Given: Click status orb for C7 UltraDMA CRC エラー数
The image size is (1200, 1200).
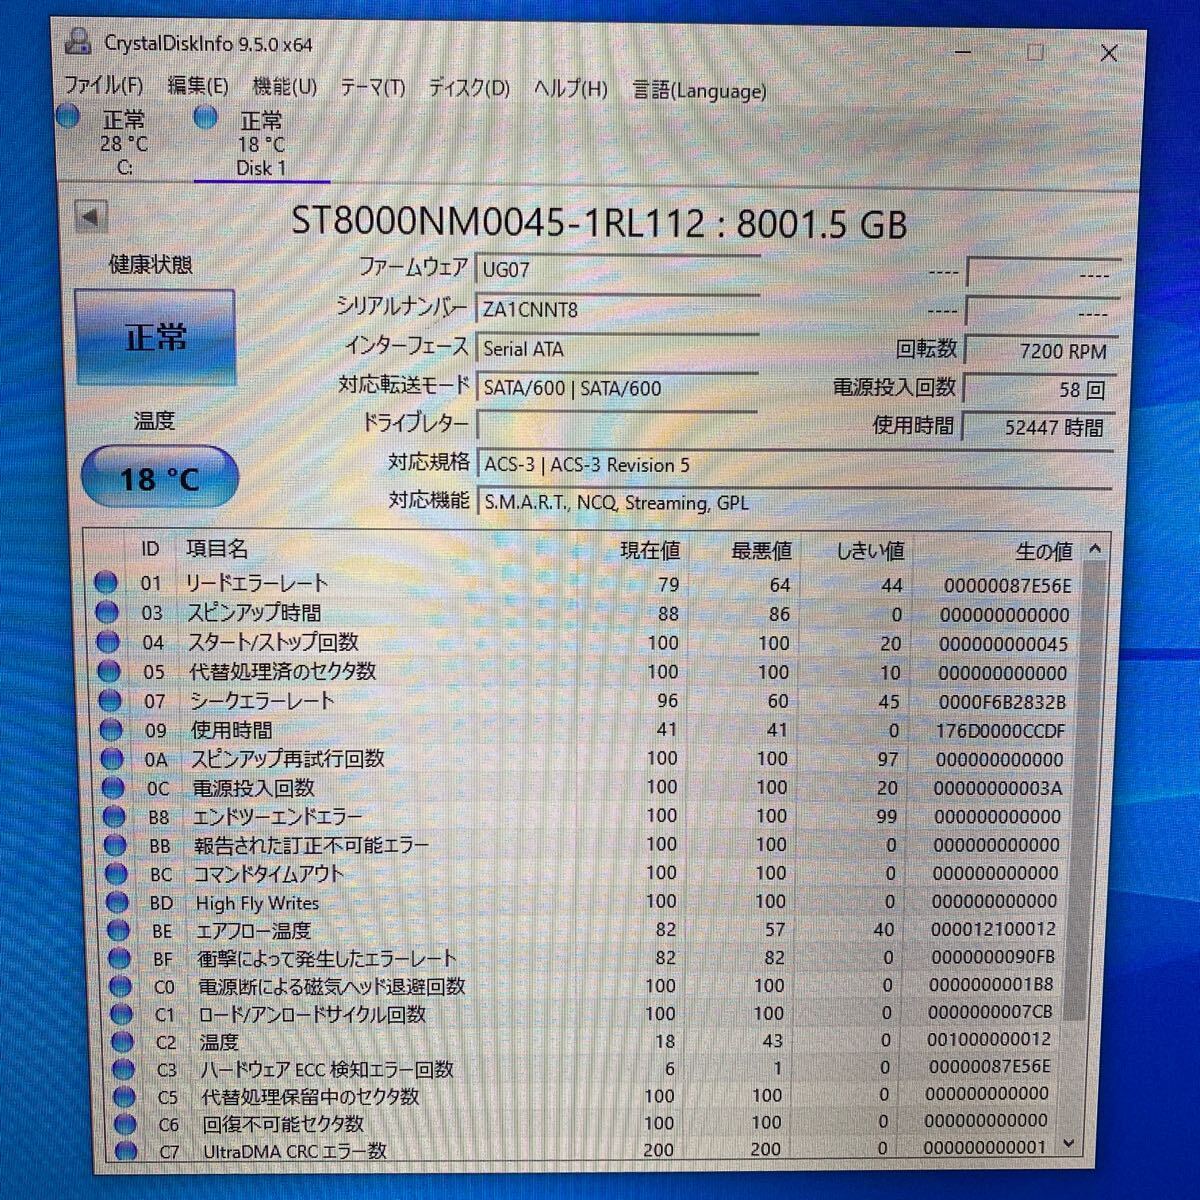Looking at the screenshot, I should [x=126, y=1151].
